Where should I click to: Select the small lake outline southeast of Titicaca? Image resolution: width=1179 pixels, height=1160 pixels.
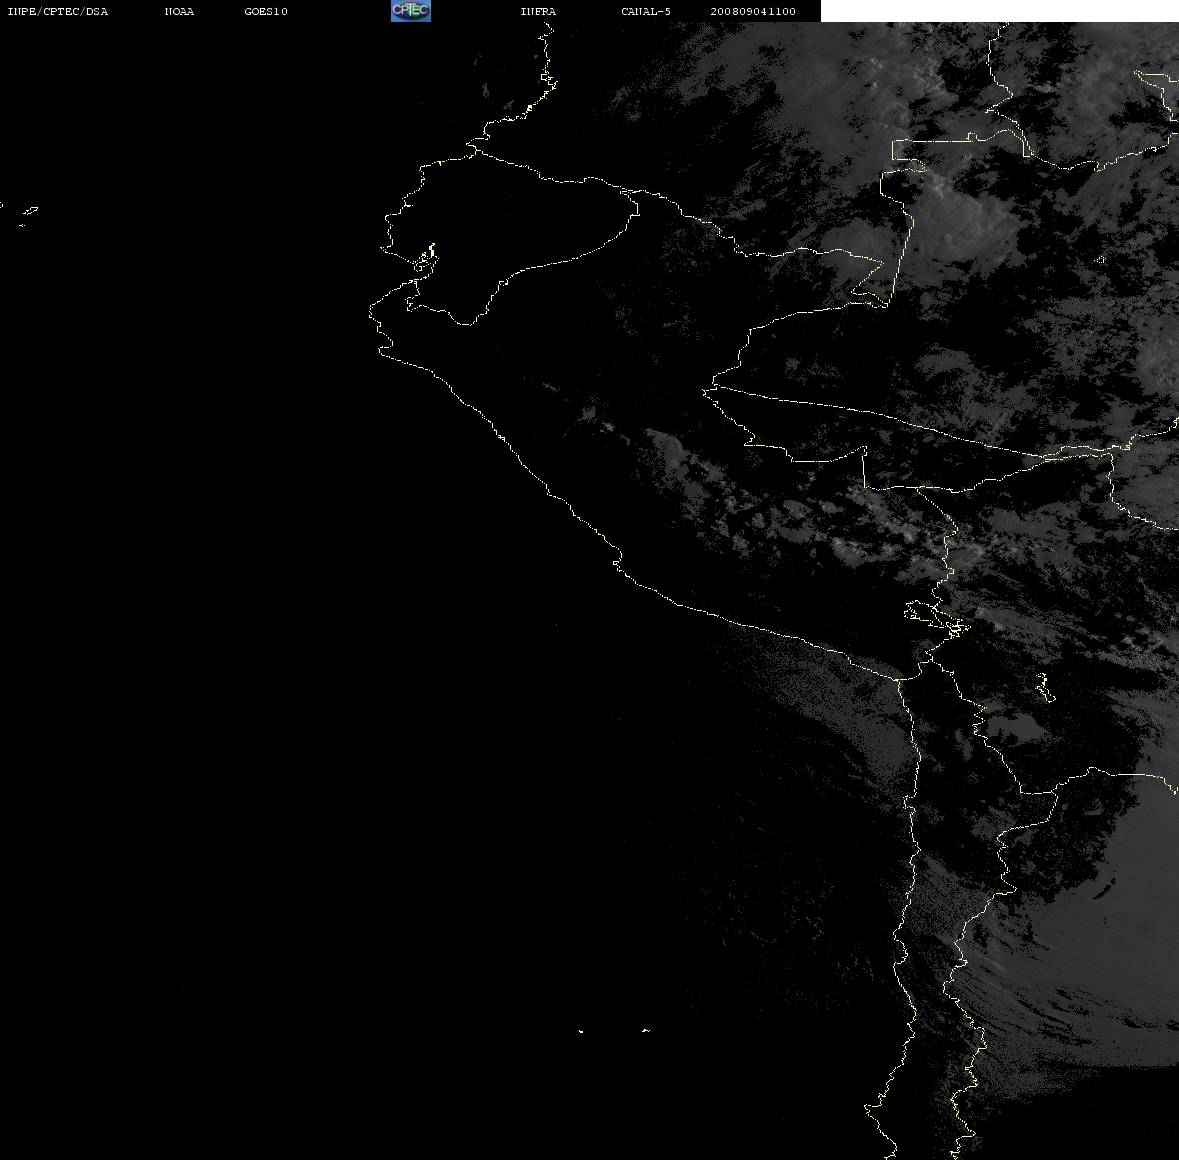pos(1044,687)
